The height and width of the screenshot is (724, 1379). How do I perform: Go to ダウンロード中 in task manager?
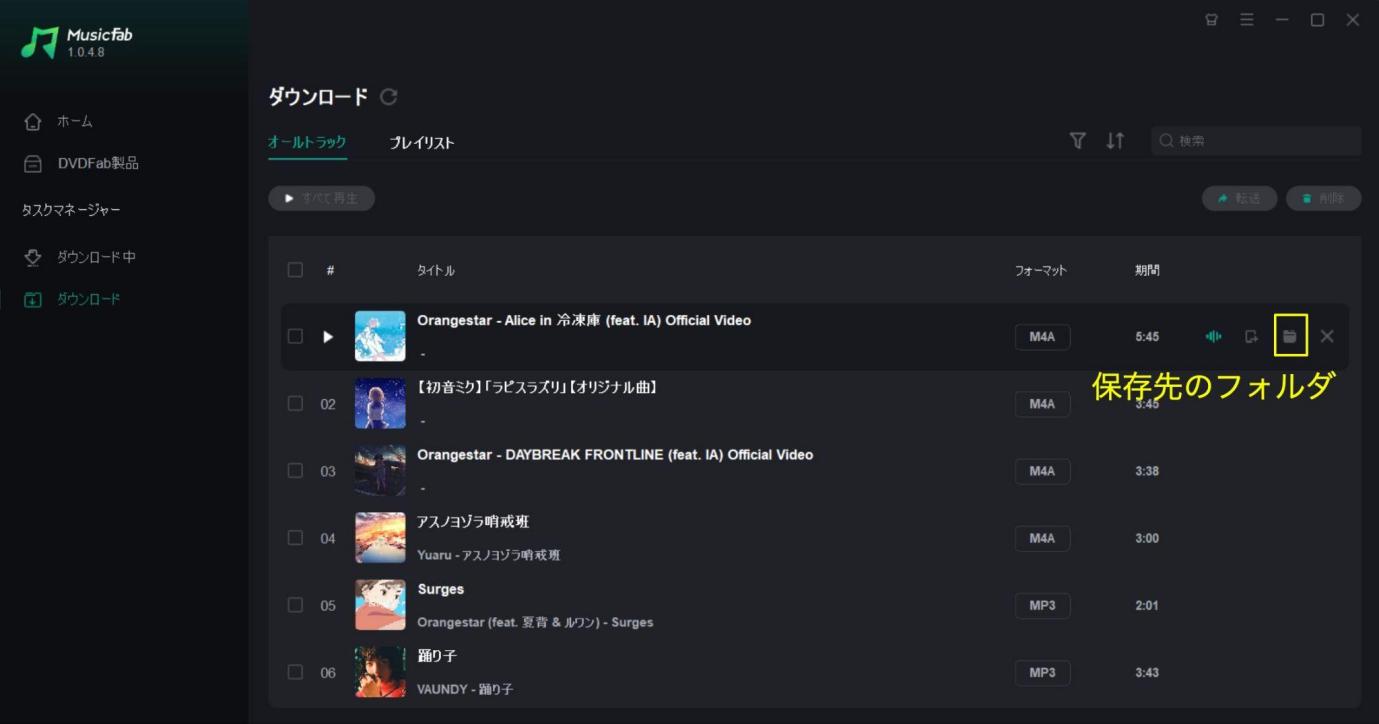(x=80, y=257)
